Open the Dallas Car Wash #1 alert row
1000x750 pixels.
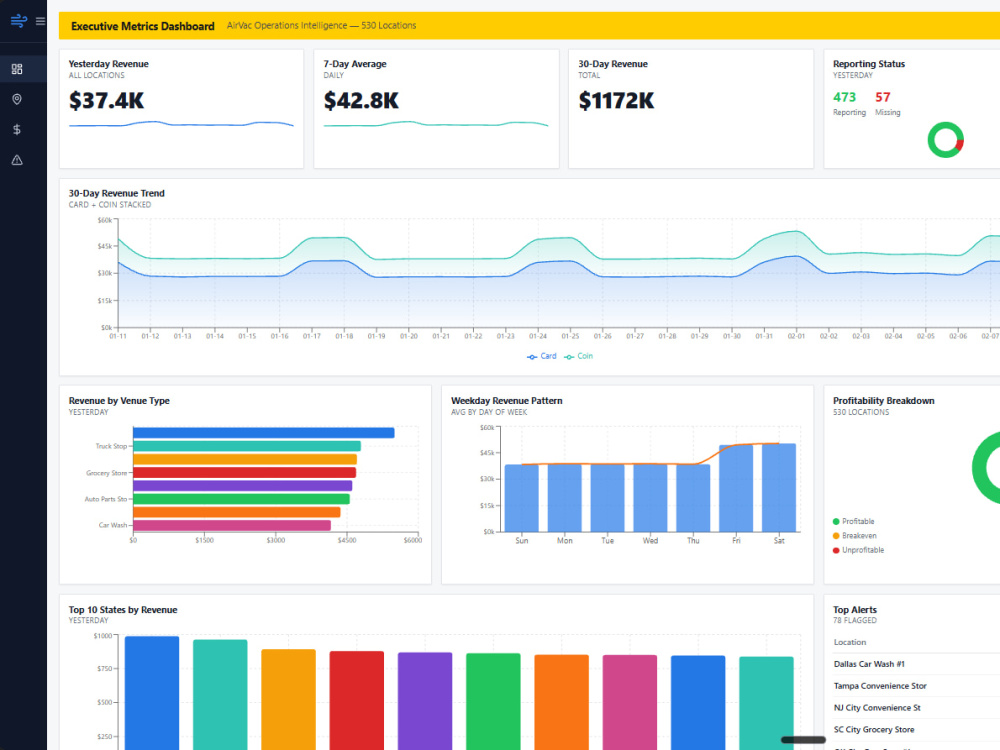pyautogui.click(x=916, y=664)
